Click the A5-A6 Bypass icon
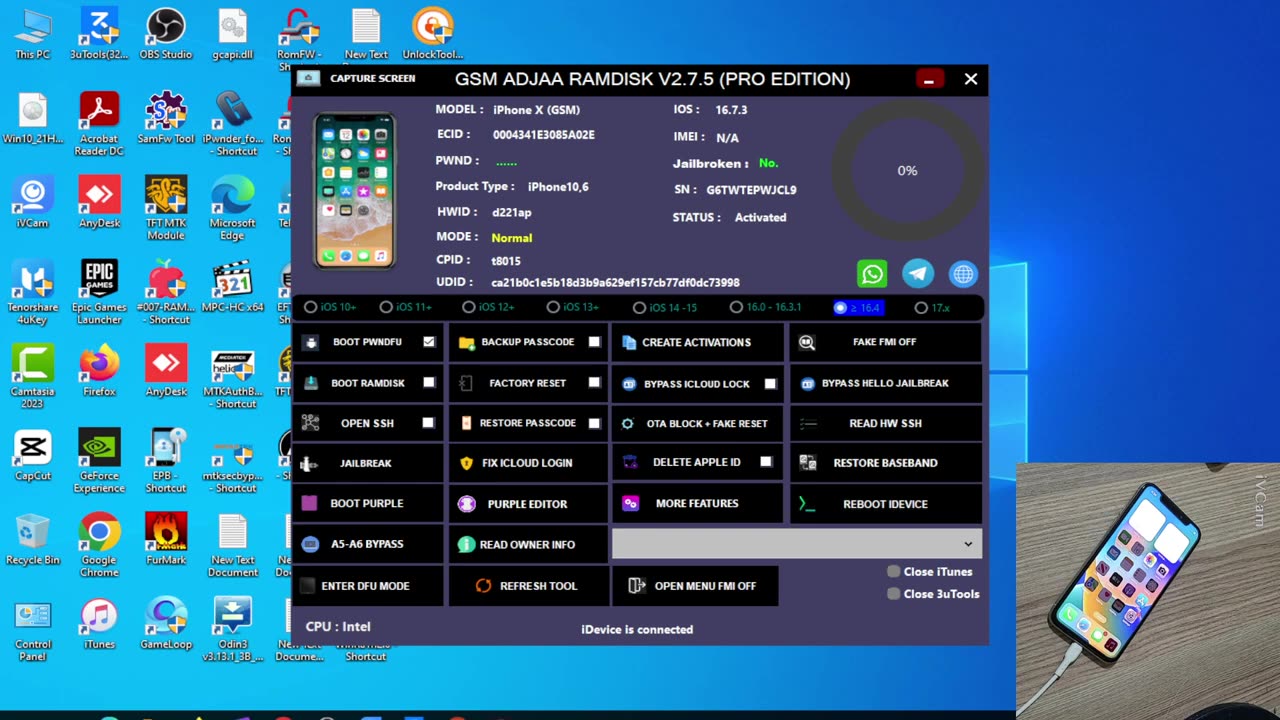Screen dimensions: 1280x720 311,544
